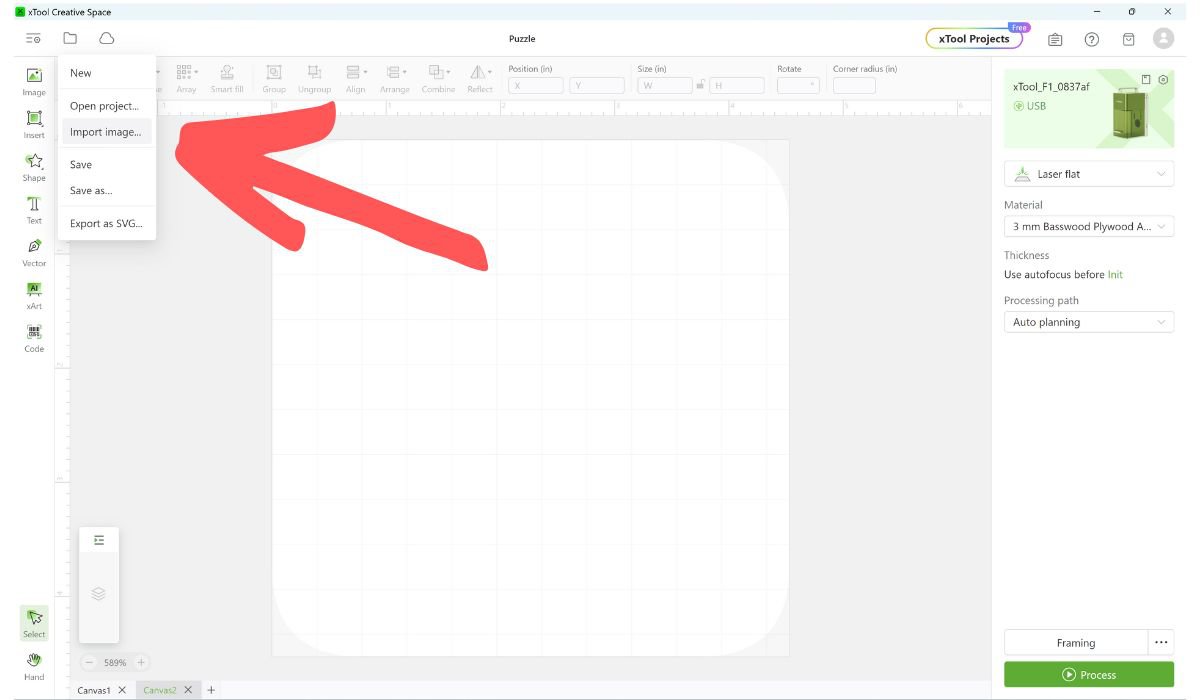Open the Insert tool
Viewport: 1200px width, 700px height.
tap(34, 124)
